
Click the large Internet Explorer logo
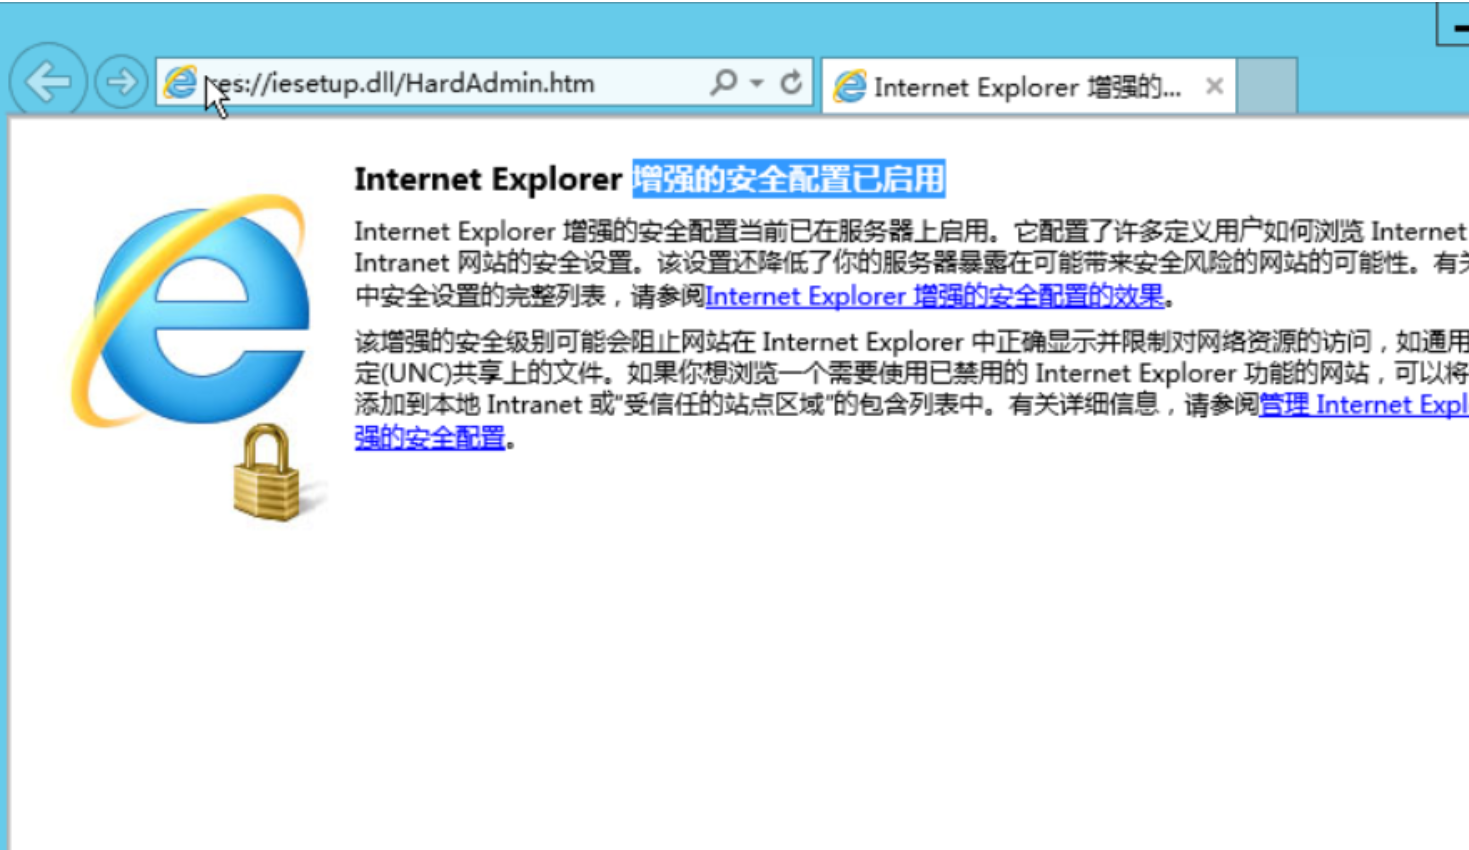click(x=192, y=310)
